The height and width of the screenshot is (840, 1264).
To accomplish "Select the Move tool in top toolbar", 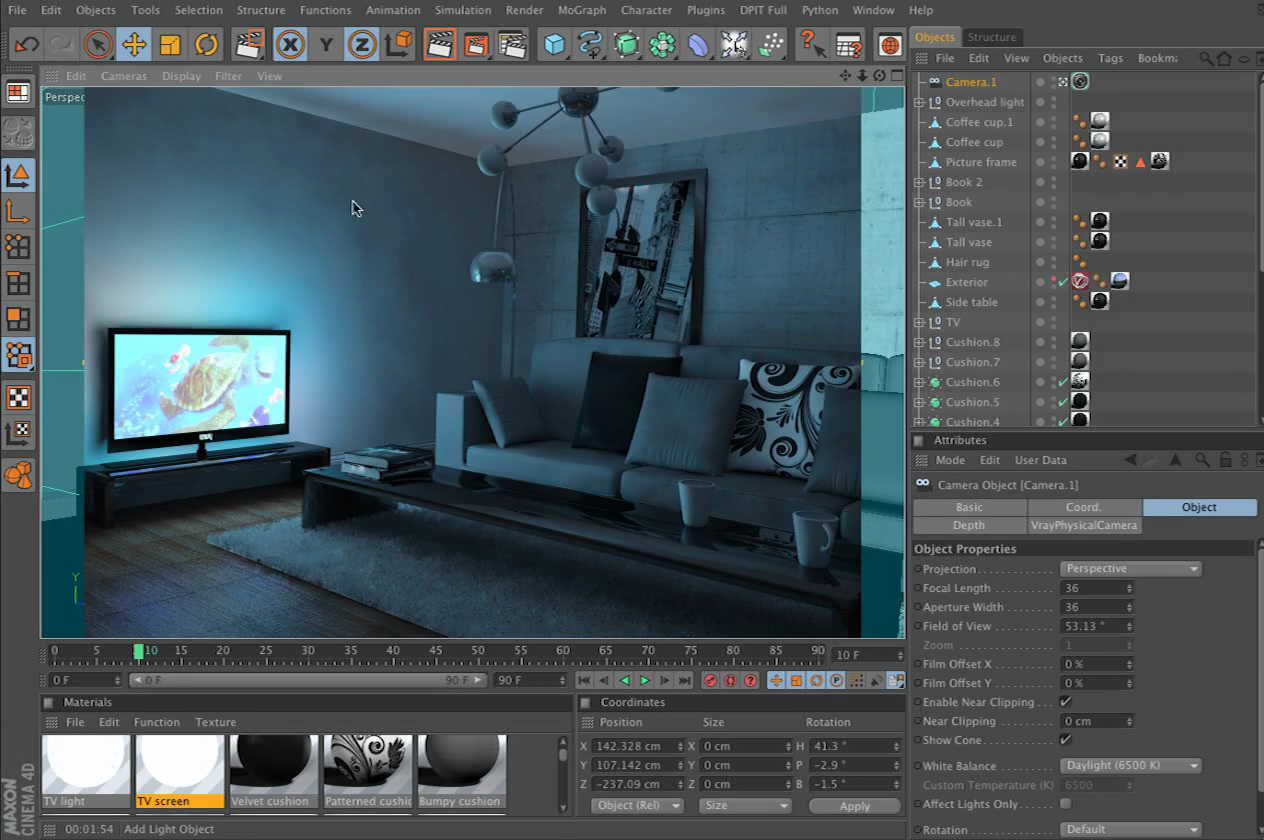I will 133,44.
